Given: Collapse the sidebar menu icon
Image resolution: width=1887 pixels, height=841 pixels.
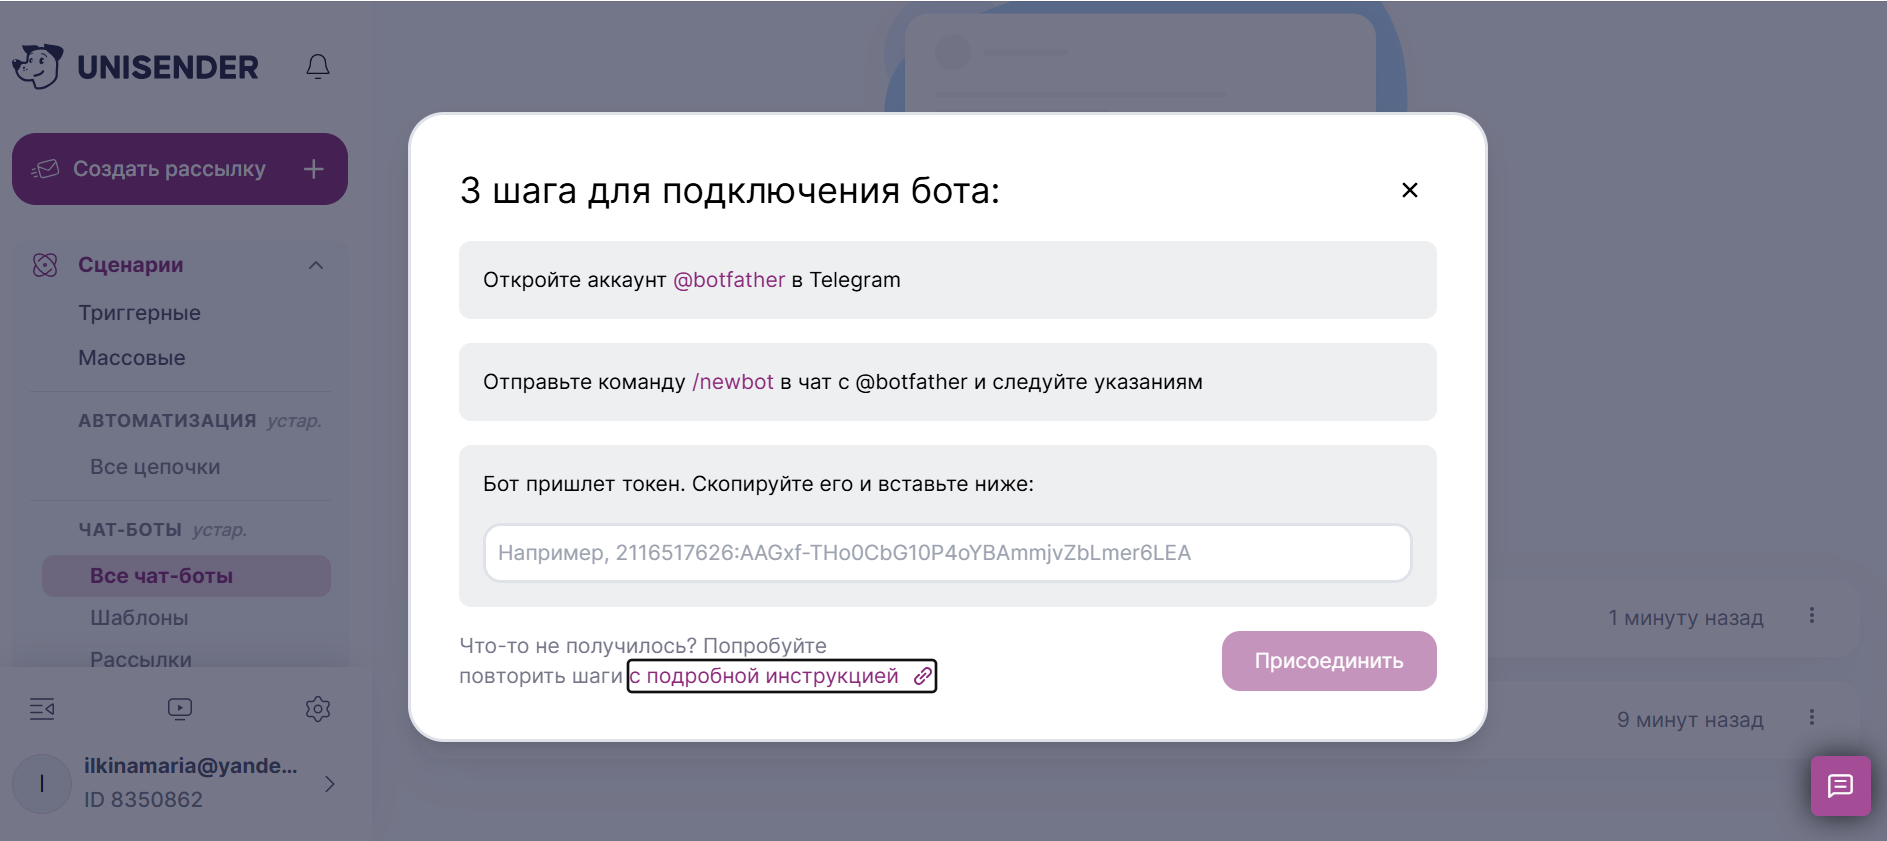Looking at the screenshot, I should 42,709.
